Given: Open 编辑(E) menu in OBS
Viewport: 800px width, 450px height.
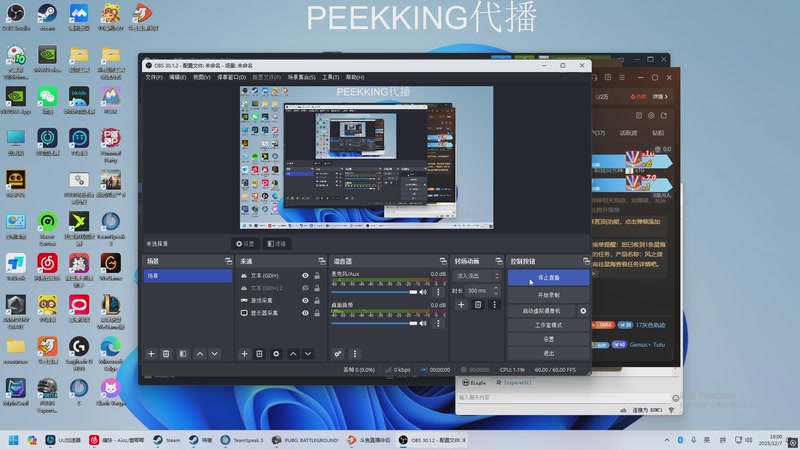Looking at the screenshot, I should (x=178, y=77).
